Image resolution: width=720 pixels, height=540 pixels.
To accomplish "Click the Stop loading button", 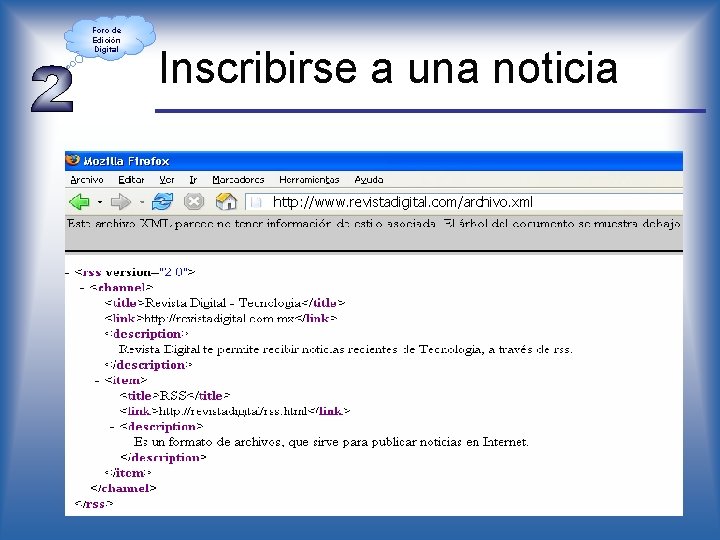I will [x=194, y=202].
